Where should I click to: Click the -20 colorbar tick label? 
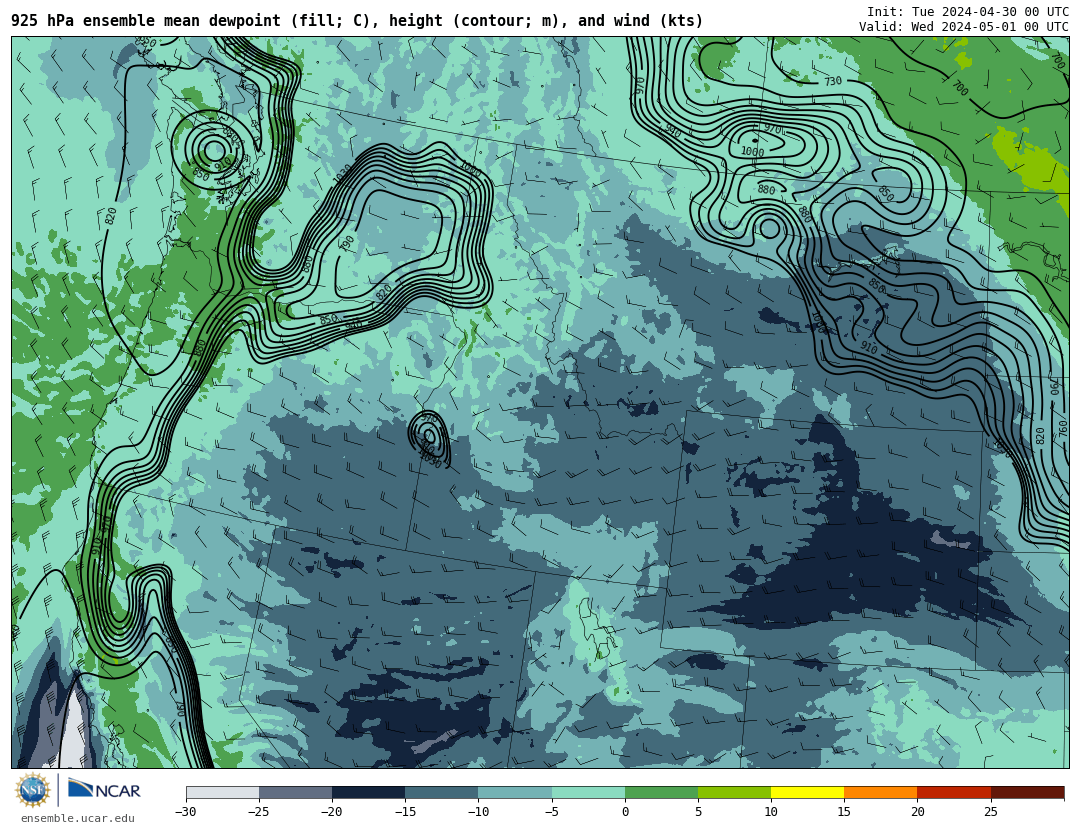331,812
